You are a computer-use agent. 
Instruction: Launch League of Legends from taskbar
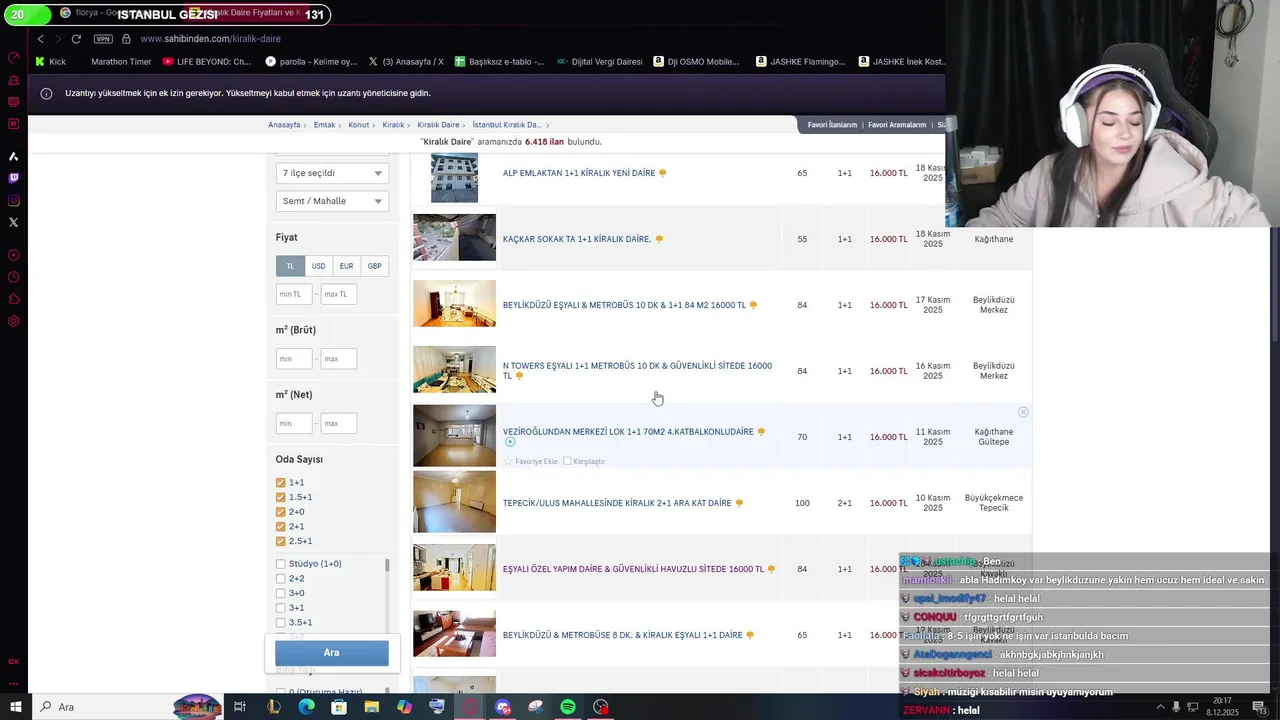273,707
